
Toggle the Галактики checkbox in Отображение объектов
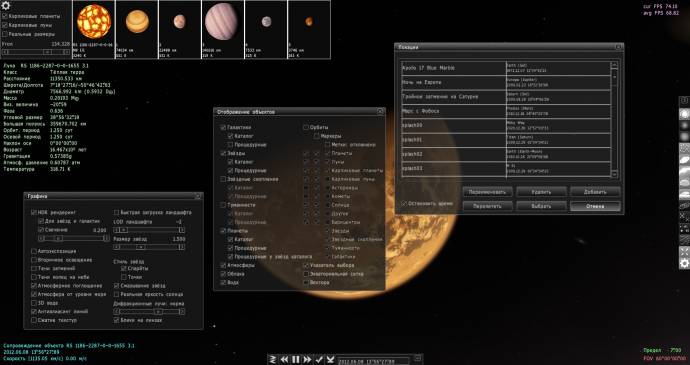tap(223, 127)
